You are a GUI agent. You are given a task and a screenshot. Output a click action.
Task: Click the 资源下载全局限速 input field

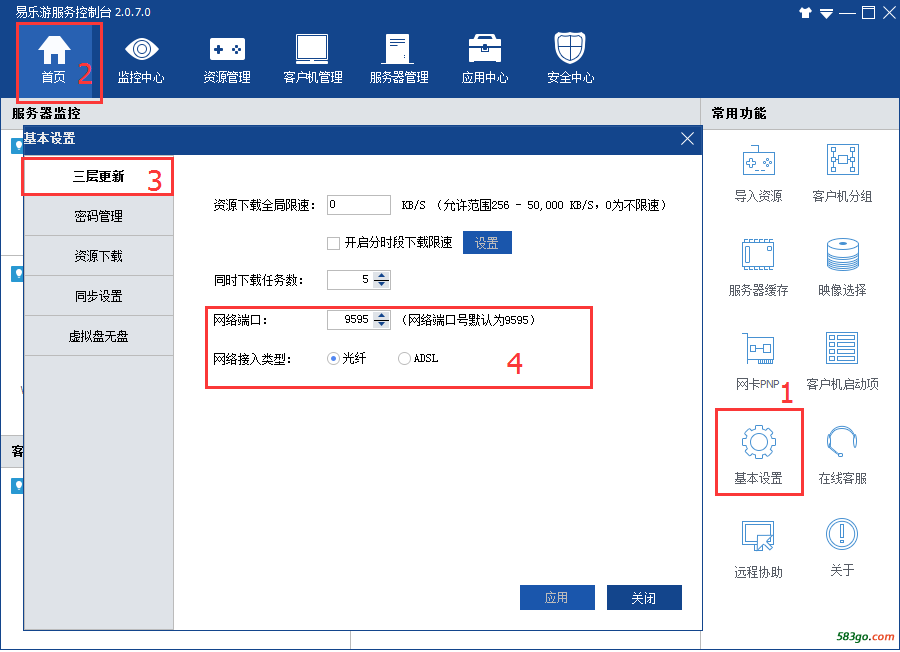[x=358, y=205]
